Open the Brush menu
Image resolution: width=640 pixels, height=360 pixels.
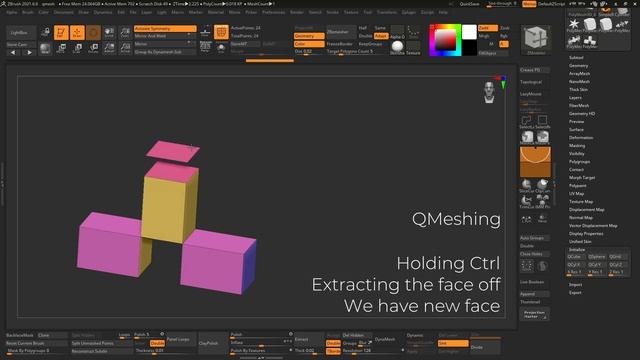click(x=28, y=12)
